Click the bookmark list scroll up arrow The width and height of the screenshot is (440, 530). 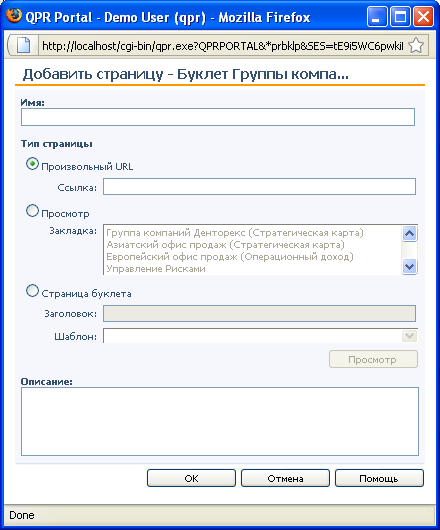tap(410, 233)
